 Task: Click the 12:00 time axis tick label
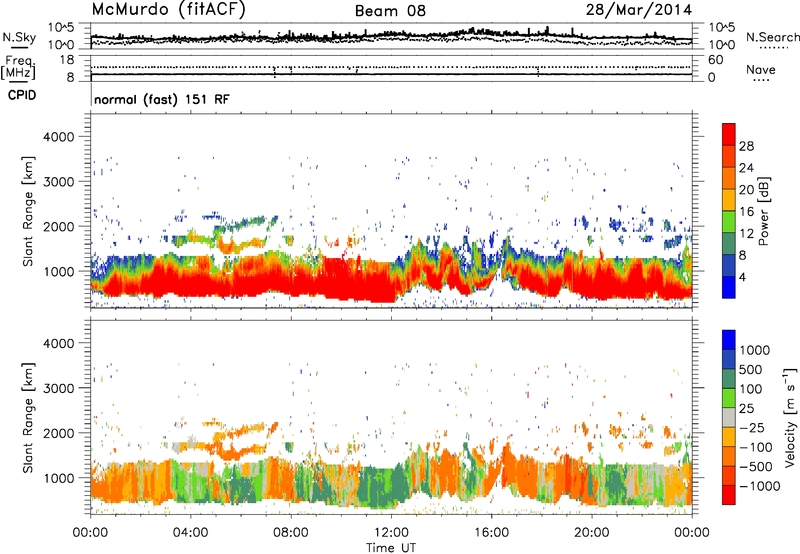pos(391,533)
